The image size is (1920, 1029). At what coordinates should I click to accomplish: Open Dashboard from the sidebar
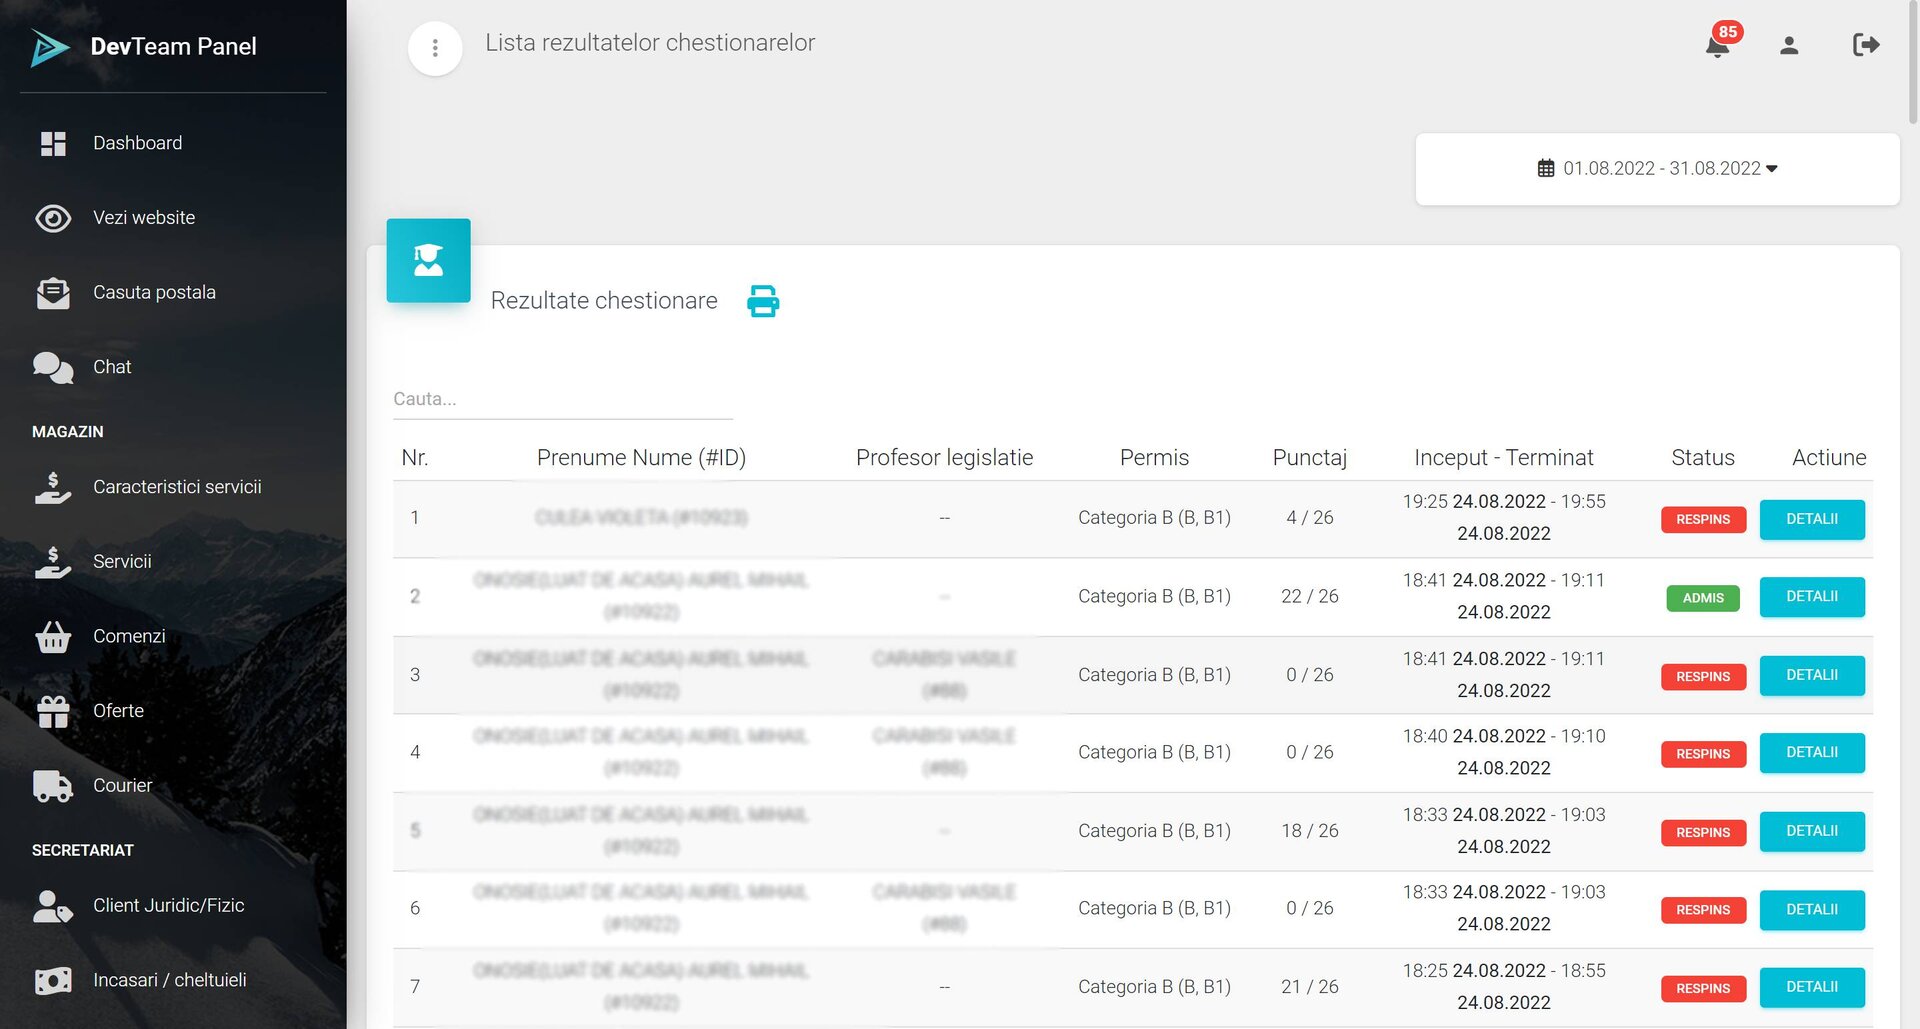(137, 143)
